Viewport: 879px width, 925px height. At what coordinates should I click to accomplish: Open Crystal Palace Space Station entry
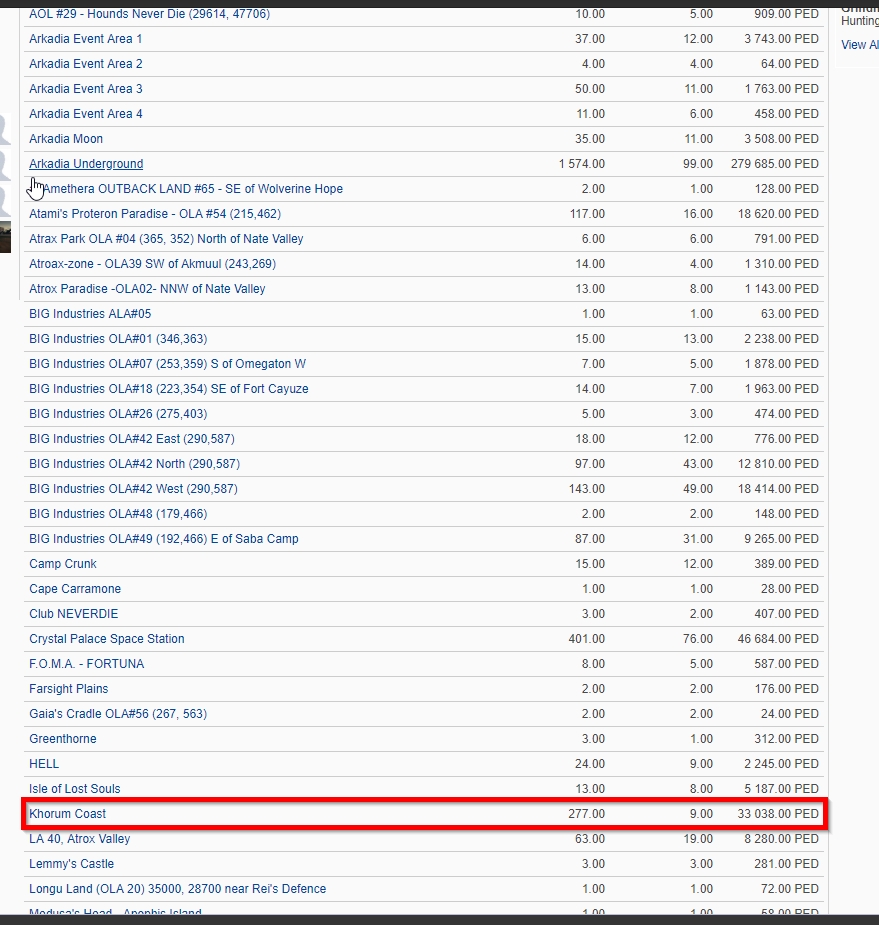[x=106, y=639]
